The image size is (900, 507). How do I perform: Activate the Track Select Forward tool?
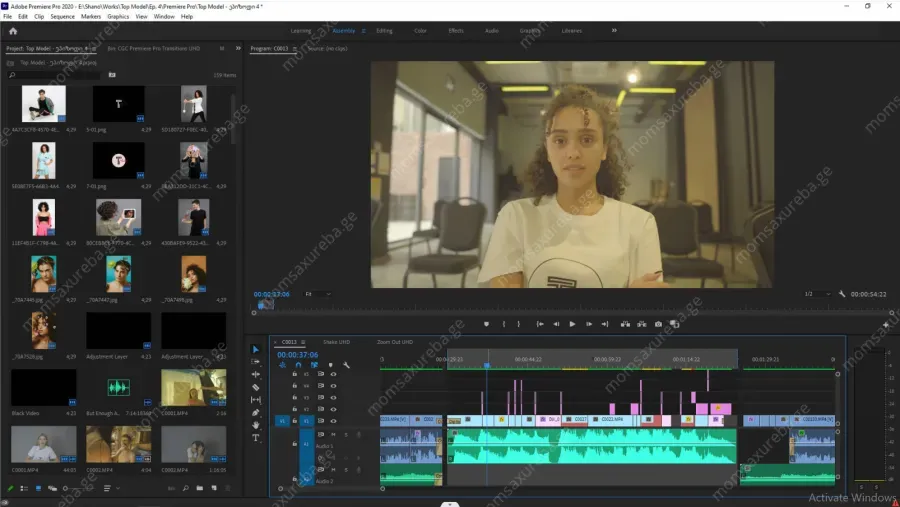pyautogui.click(x=256, y=362)
